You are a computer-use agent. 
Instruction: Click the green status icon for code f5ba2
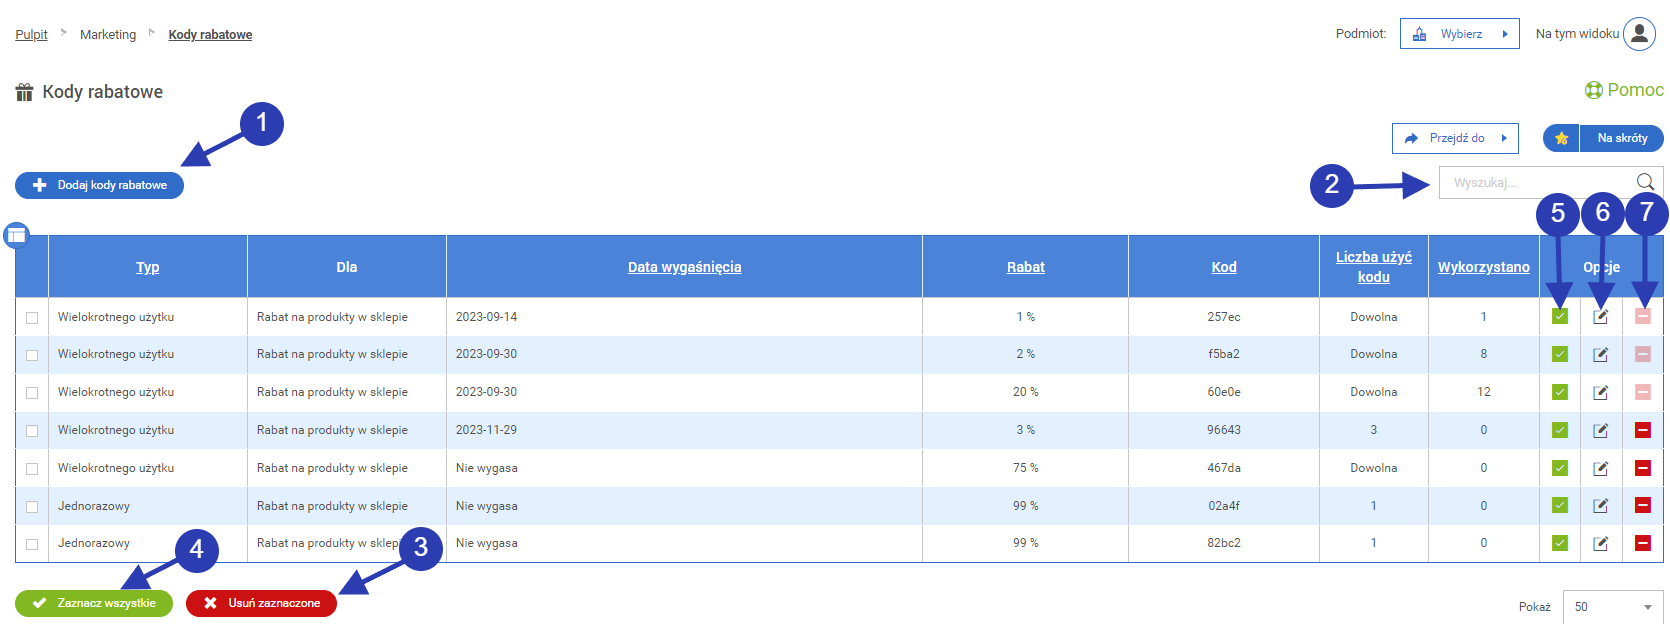coord(1559,354)
